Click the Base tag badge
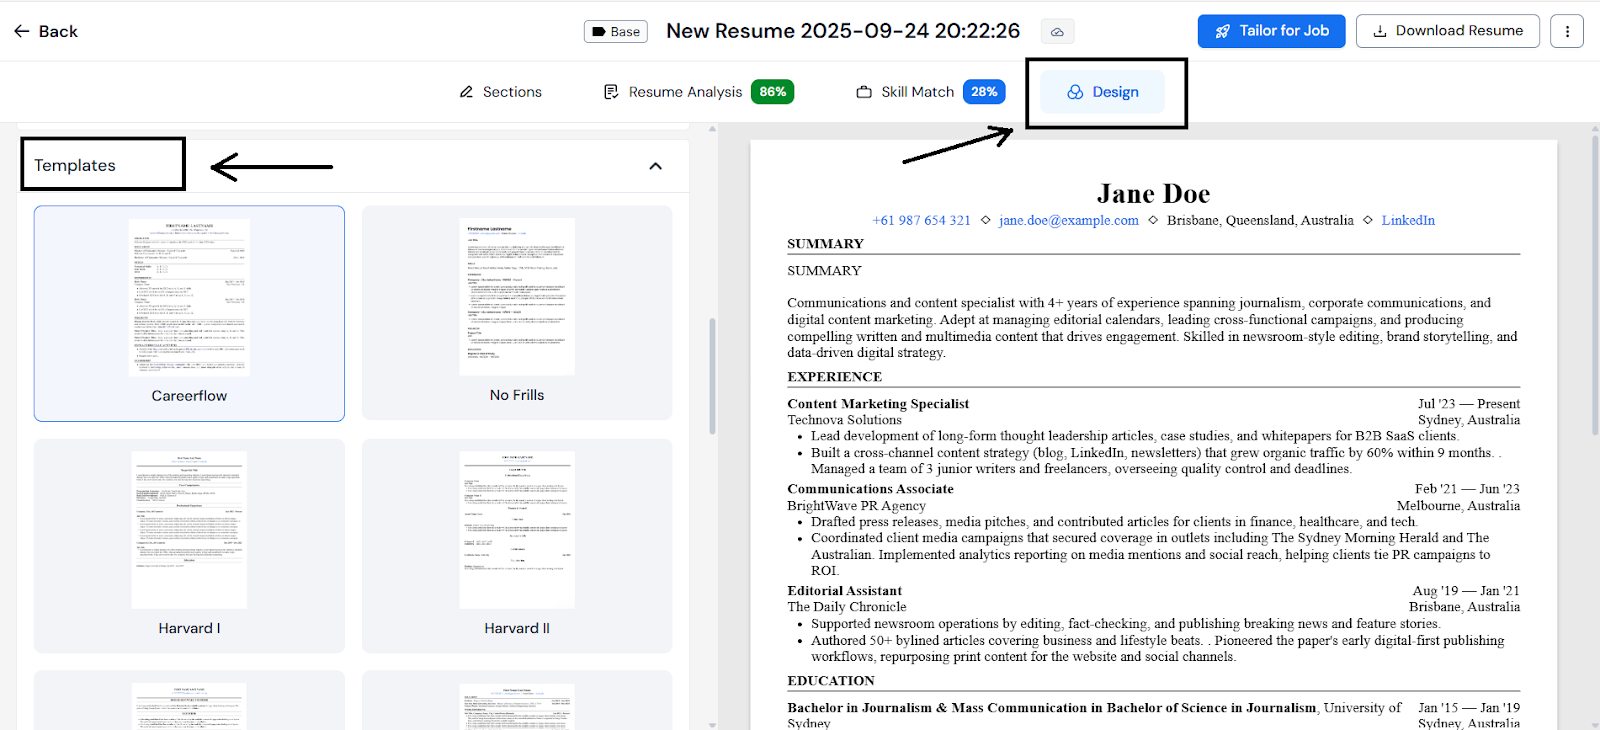This screenshot has height=730, width=1600. 616,32
